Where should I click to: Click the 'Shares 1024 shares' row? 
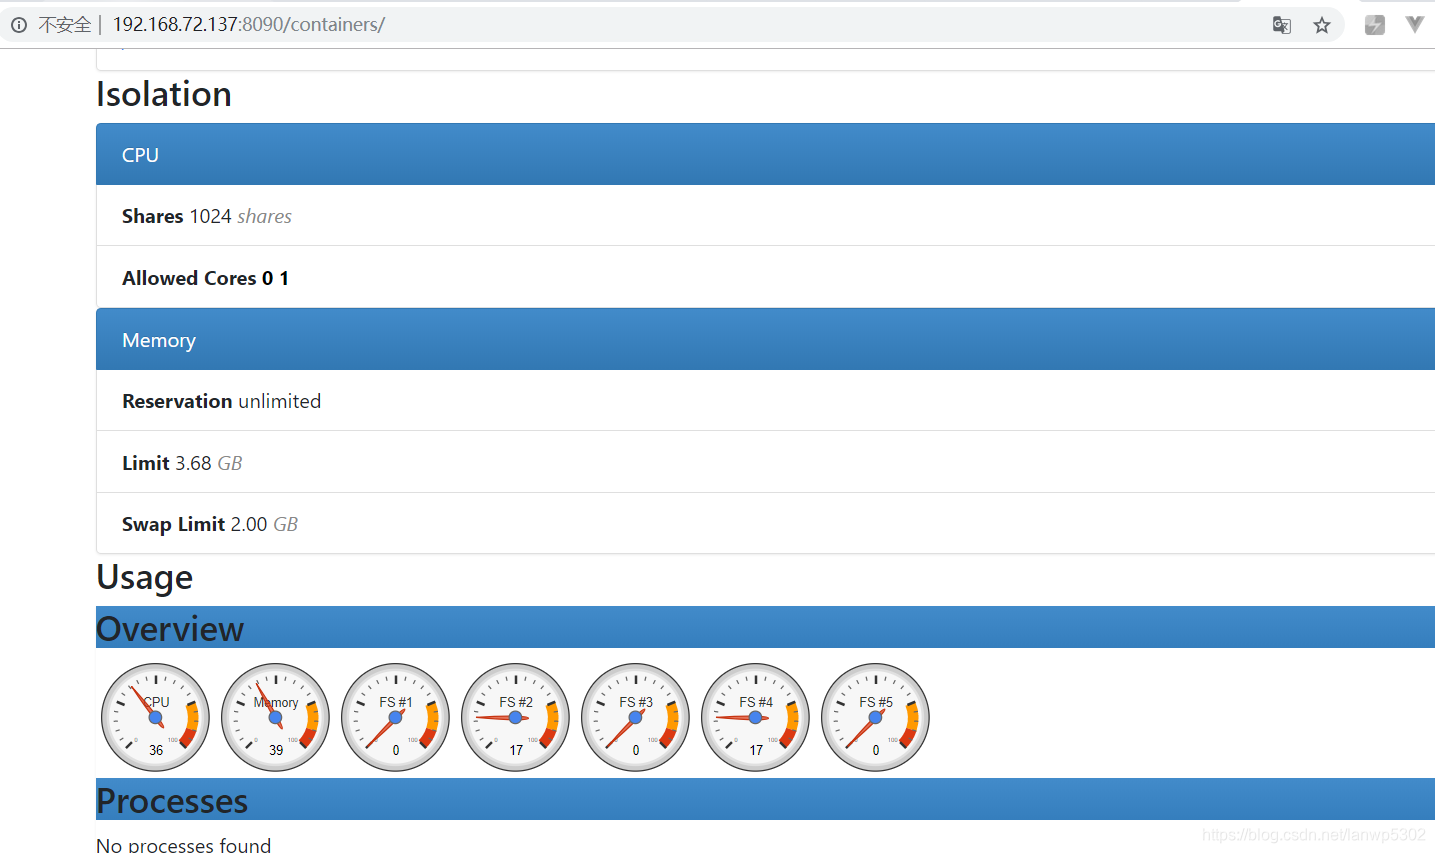[765, 216]
